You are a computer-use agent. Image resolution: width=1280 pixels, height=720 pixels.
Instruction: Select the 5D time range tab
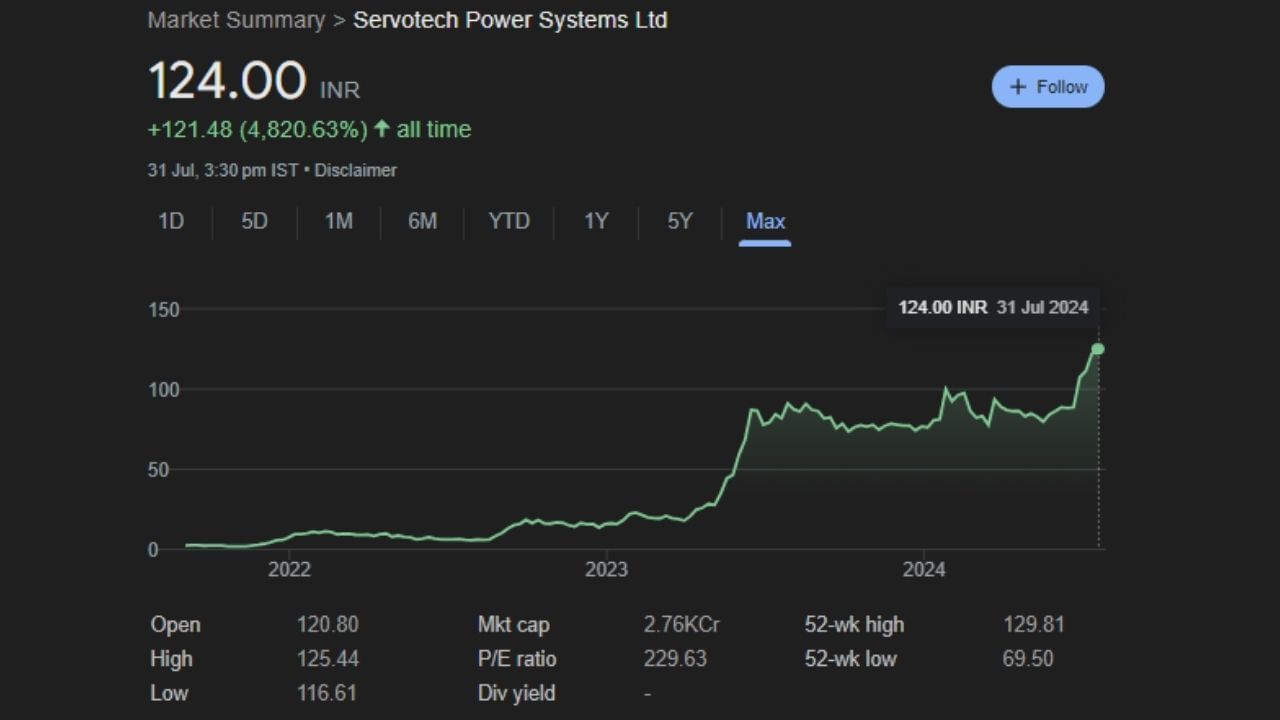(x=255, y=221)
